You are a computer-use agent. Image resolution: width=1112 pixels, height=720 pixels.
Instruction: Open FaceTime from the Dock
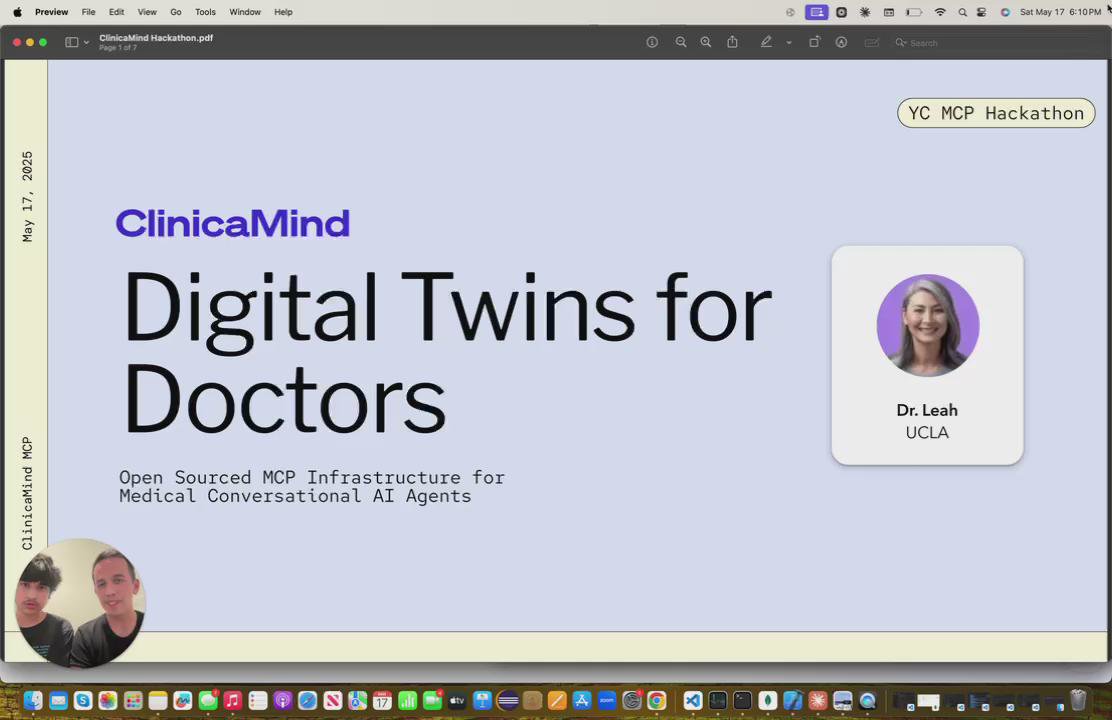(x=432, y=701)
